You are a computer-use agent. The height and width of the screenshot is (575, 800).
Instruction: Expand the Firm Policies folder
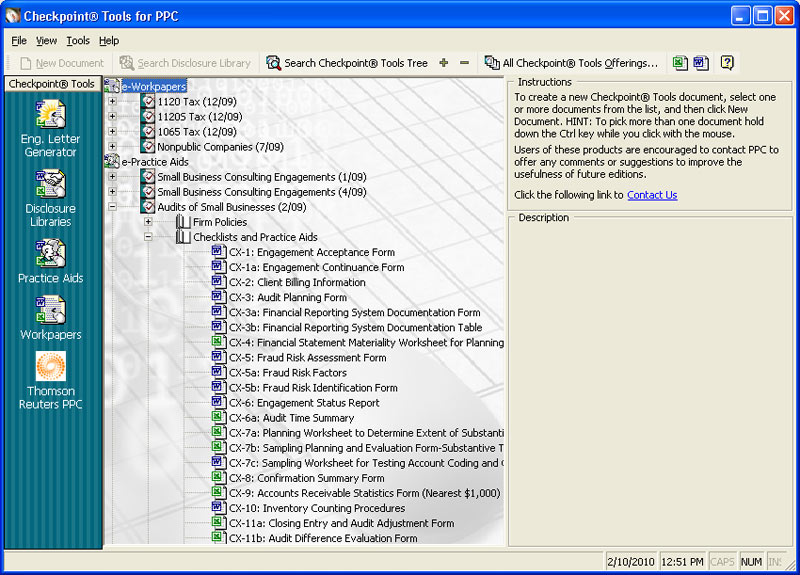[x=148, y=222]
